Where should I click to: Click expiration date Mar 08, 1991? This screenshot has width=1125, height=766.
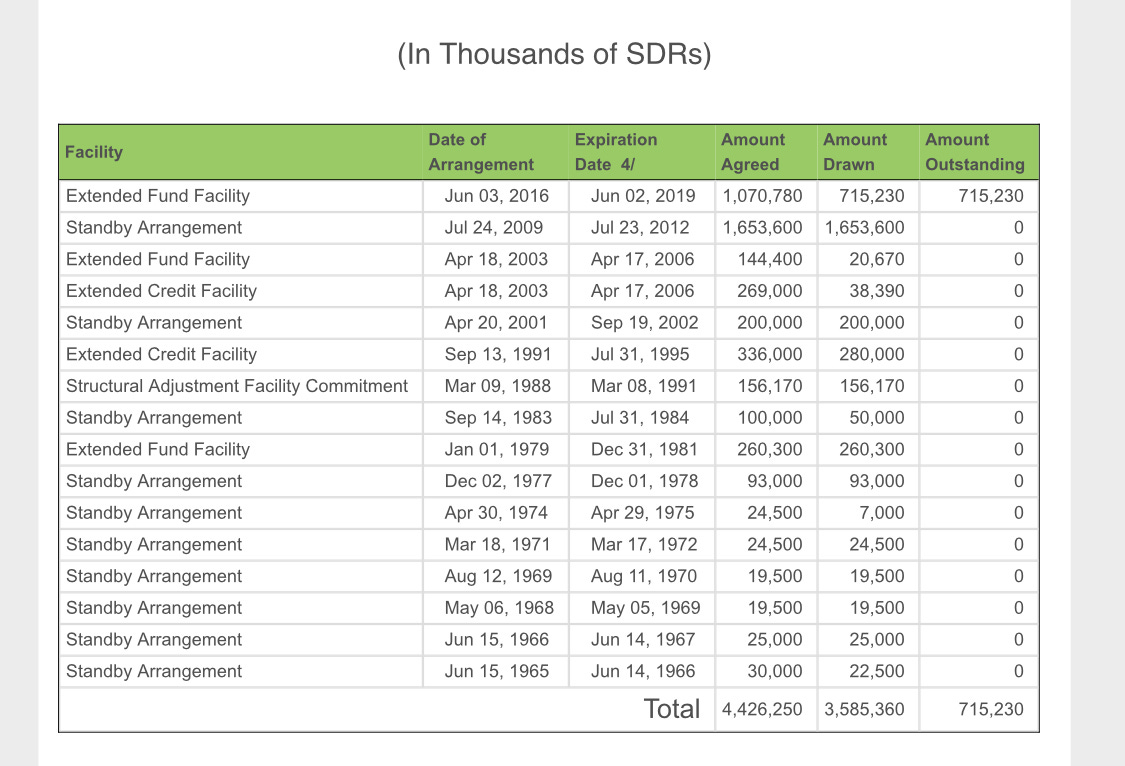click(x=644, y=386)
